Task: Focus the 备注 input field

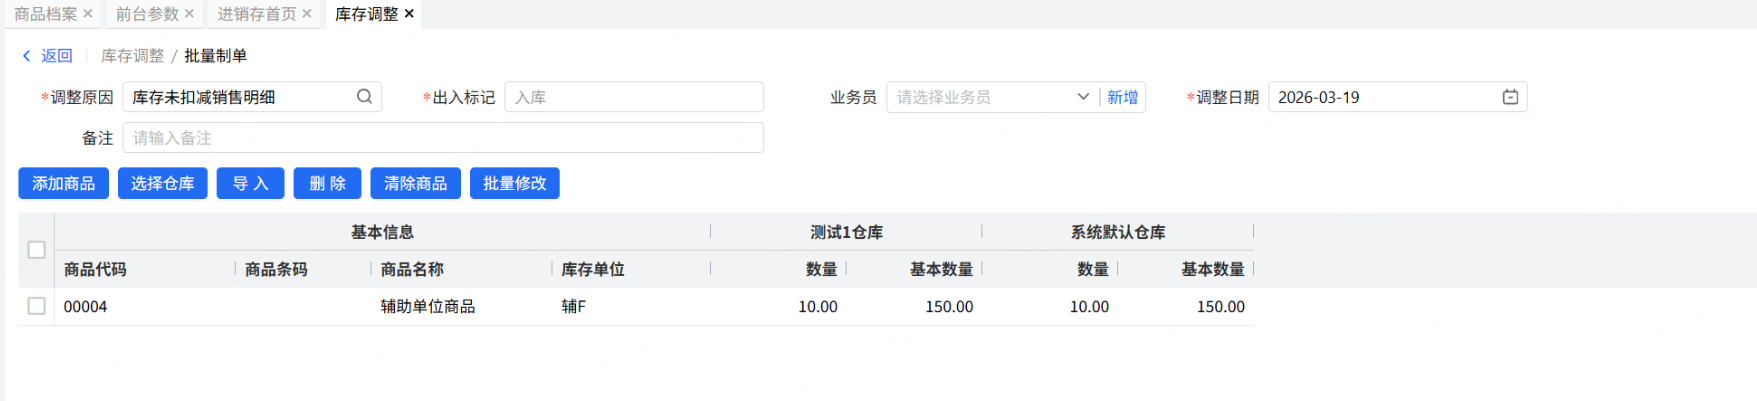Action: coord(442,138)
